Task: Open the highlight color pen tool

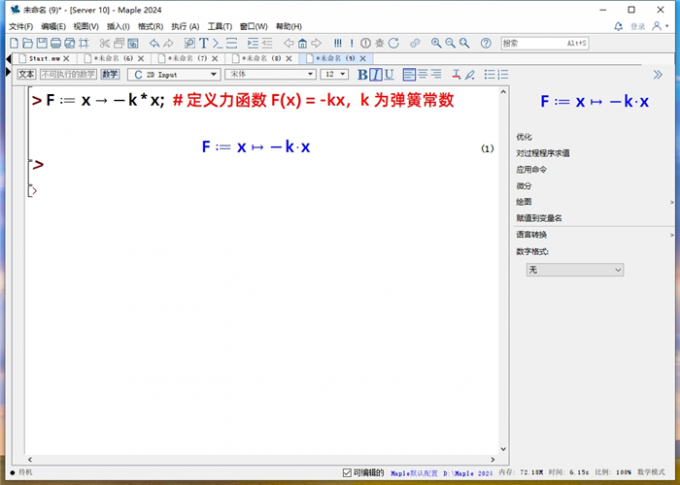Action: click(470, 75)
